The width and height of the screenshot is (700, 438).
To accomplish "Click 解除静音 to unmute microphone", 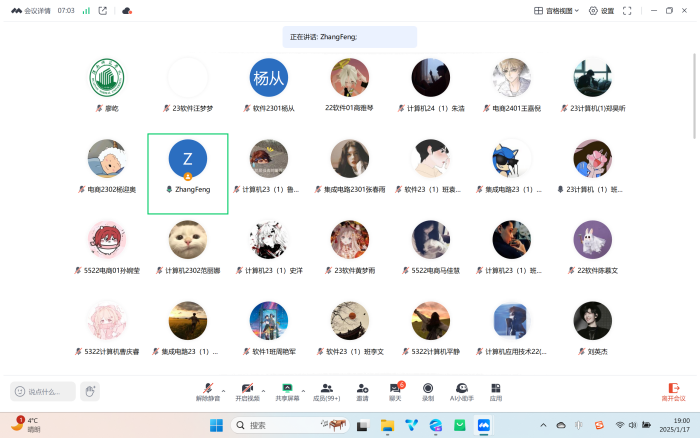I will 208,392.
